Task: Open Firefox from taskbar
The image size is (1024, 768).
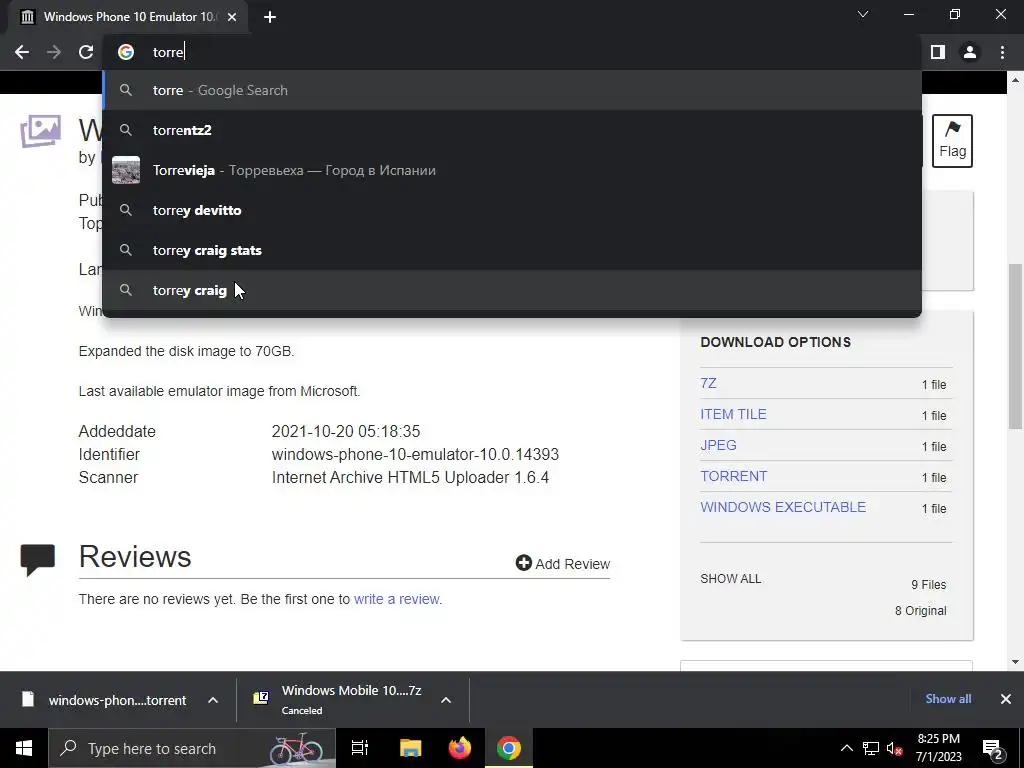Action: 460,748
